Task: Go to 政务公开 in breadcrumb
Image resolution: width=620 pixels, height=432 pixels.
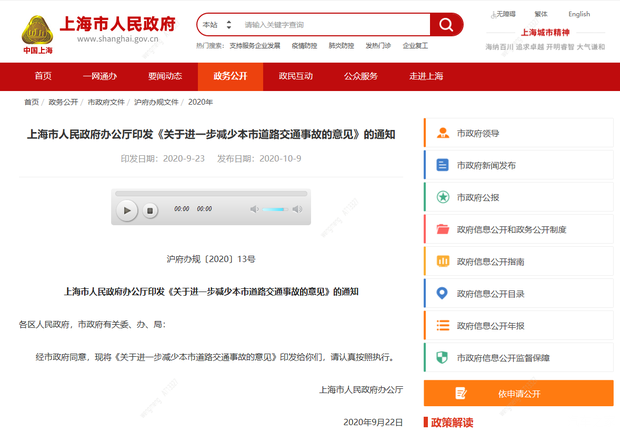Action: coord(63,102)
